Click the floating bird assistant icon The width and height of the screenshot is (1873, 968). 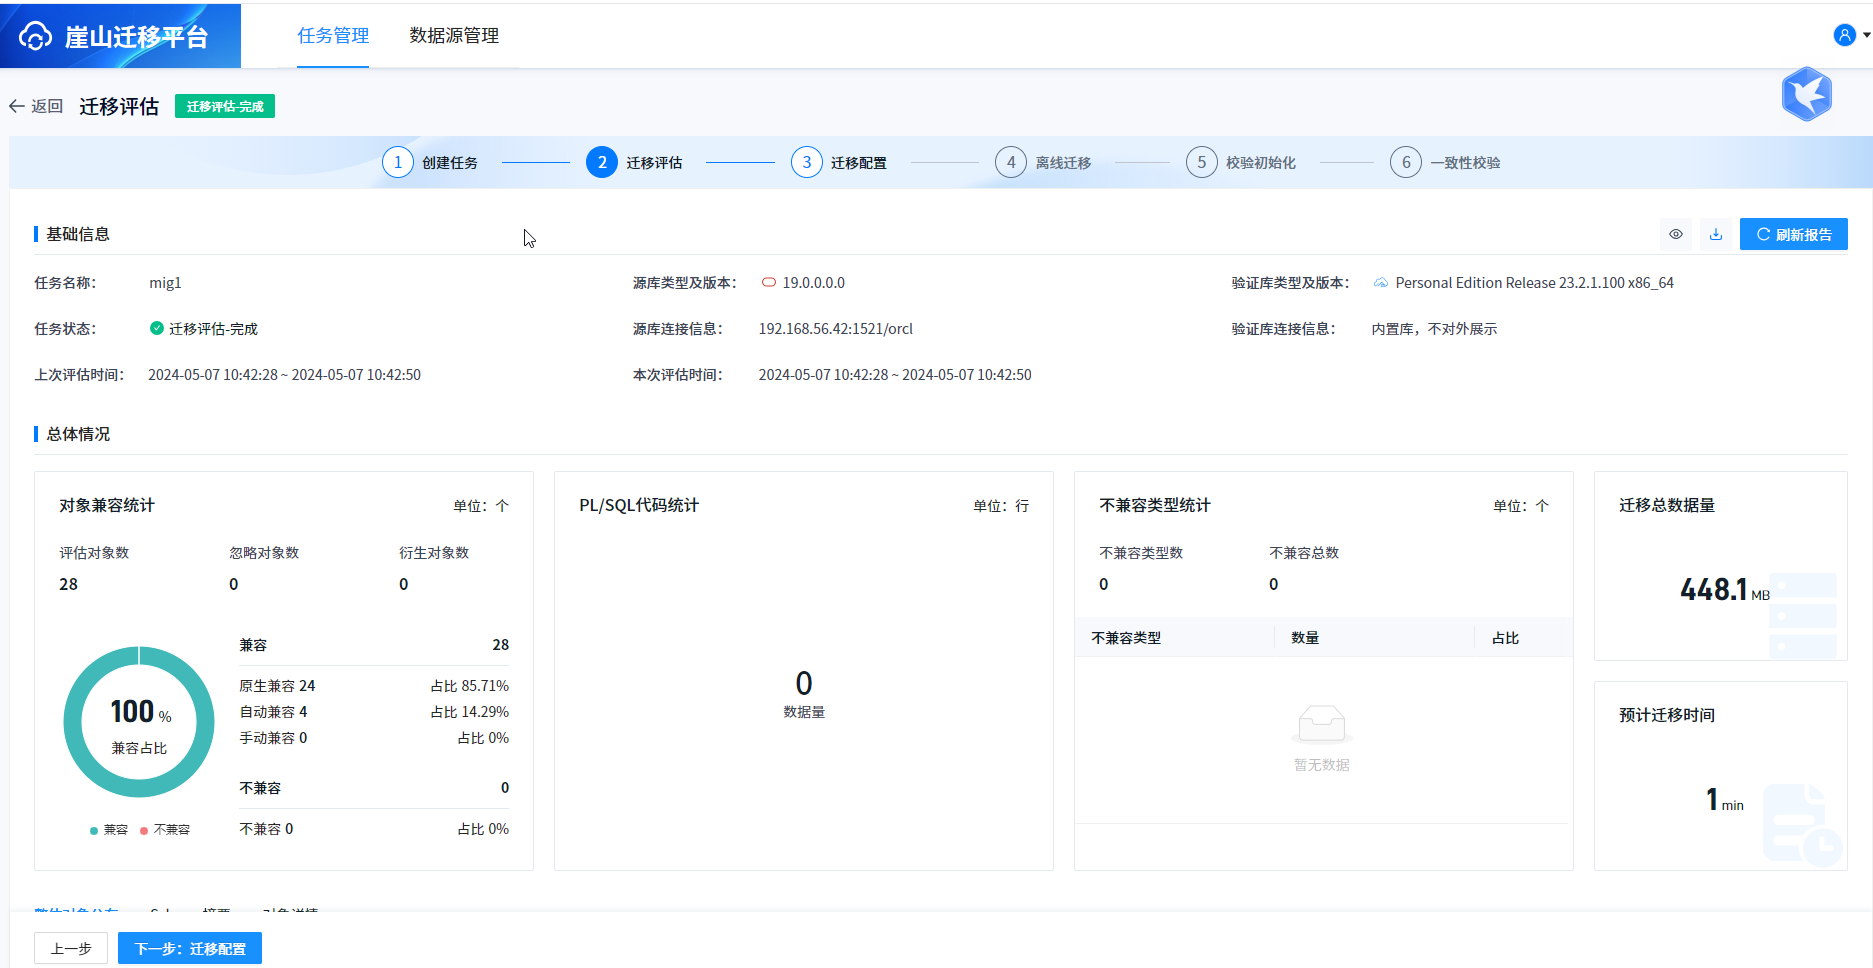(1806, 94)
